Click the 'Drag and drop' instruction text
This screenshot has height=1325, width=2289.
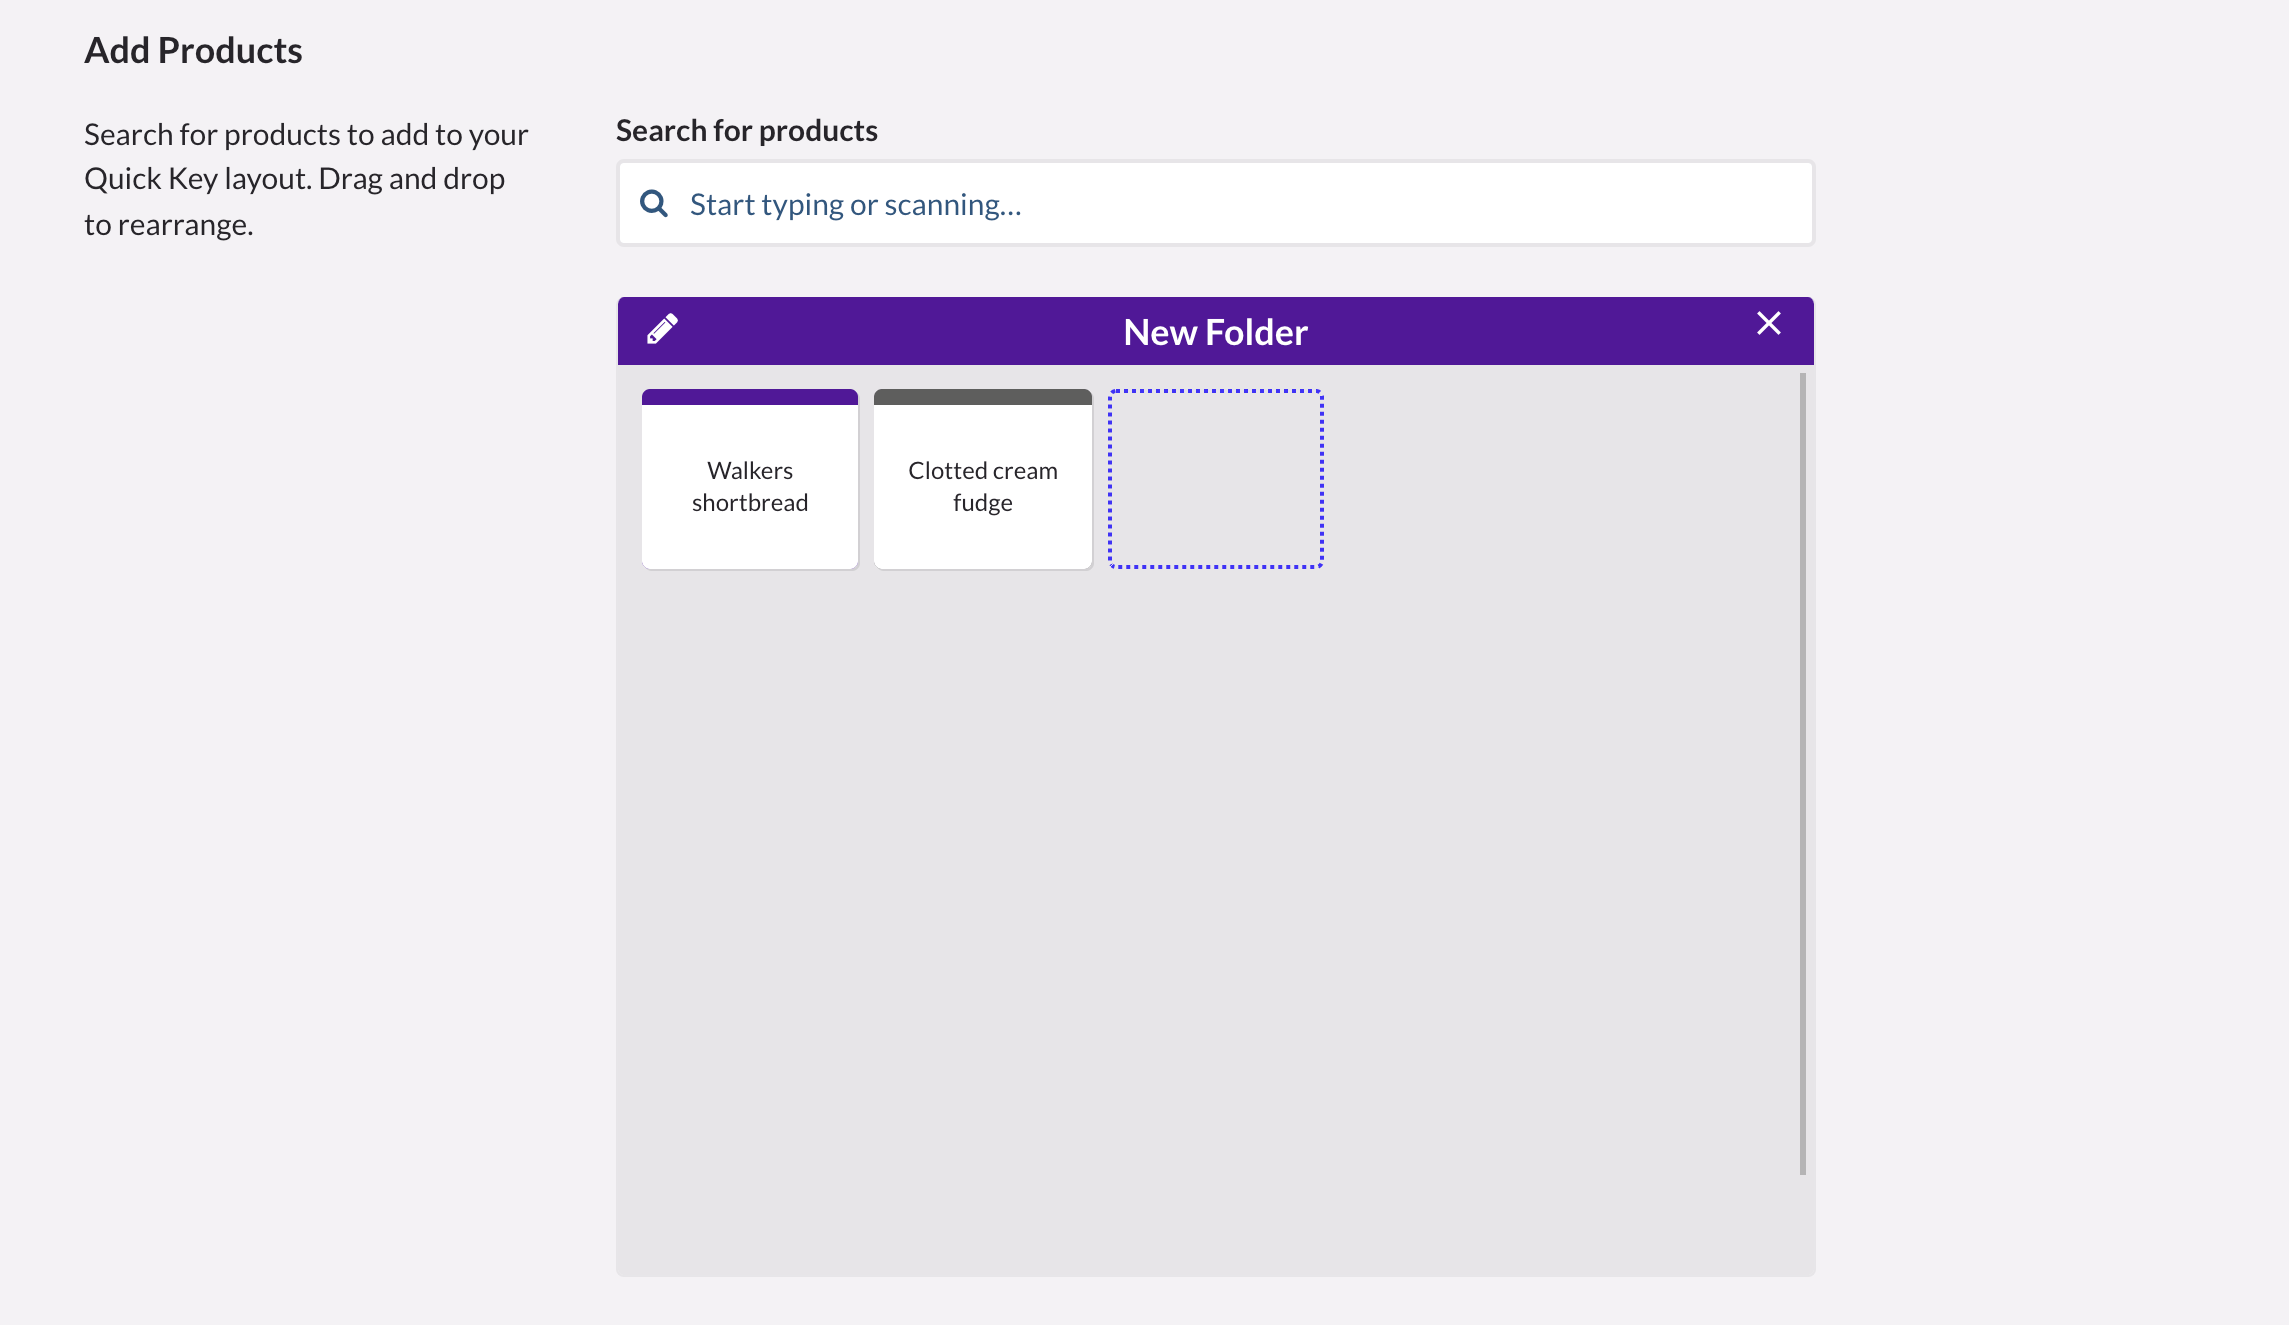coord(411,179)
